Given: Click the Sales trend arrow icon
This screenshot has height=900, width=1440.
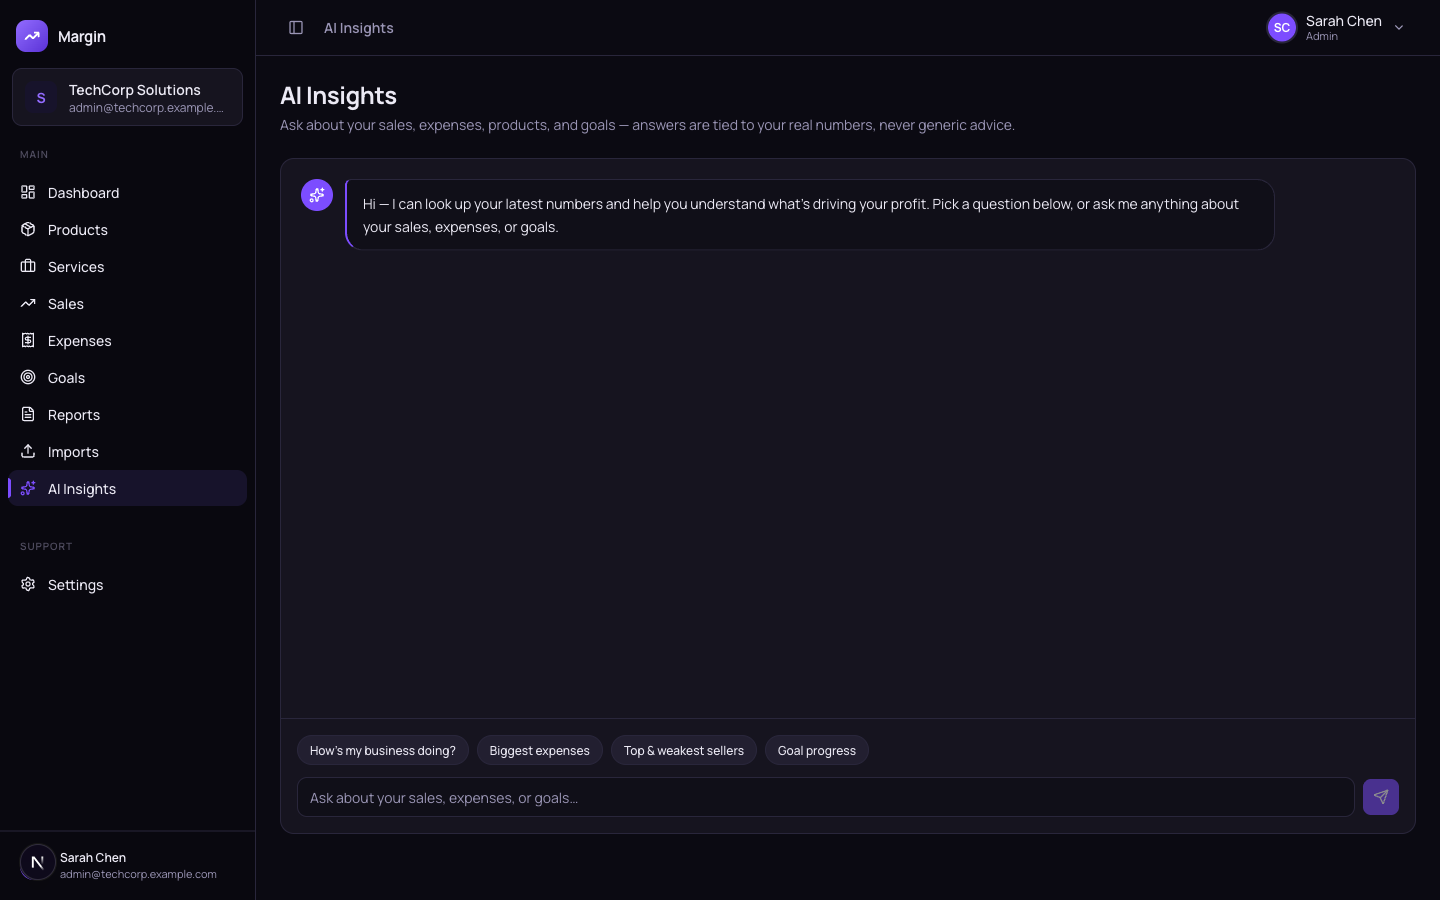Looking at the screenshot, I should coord(28,303).
